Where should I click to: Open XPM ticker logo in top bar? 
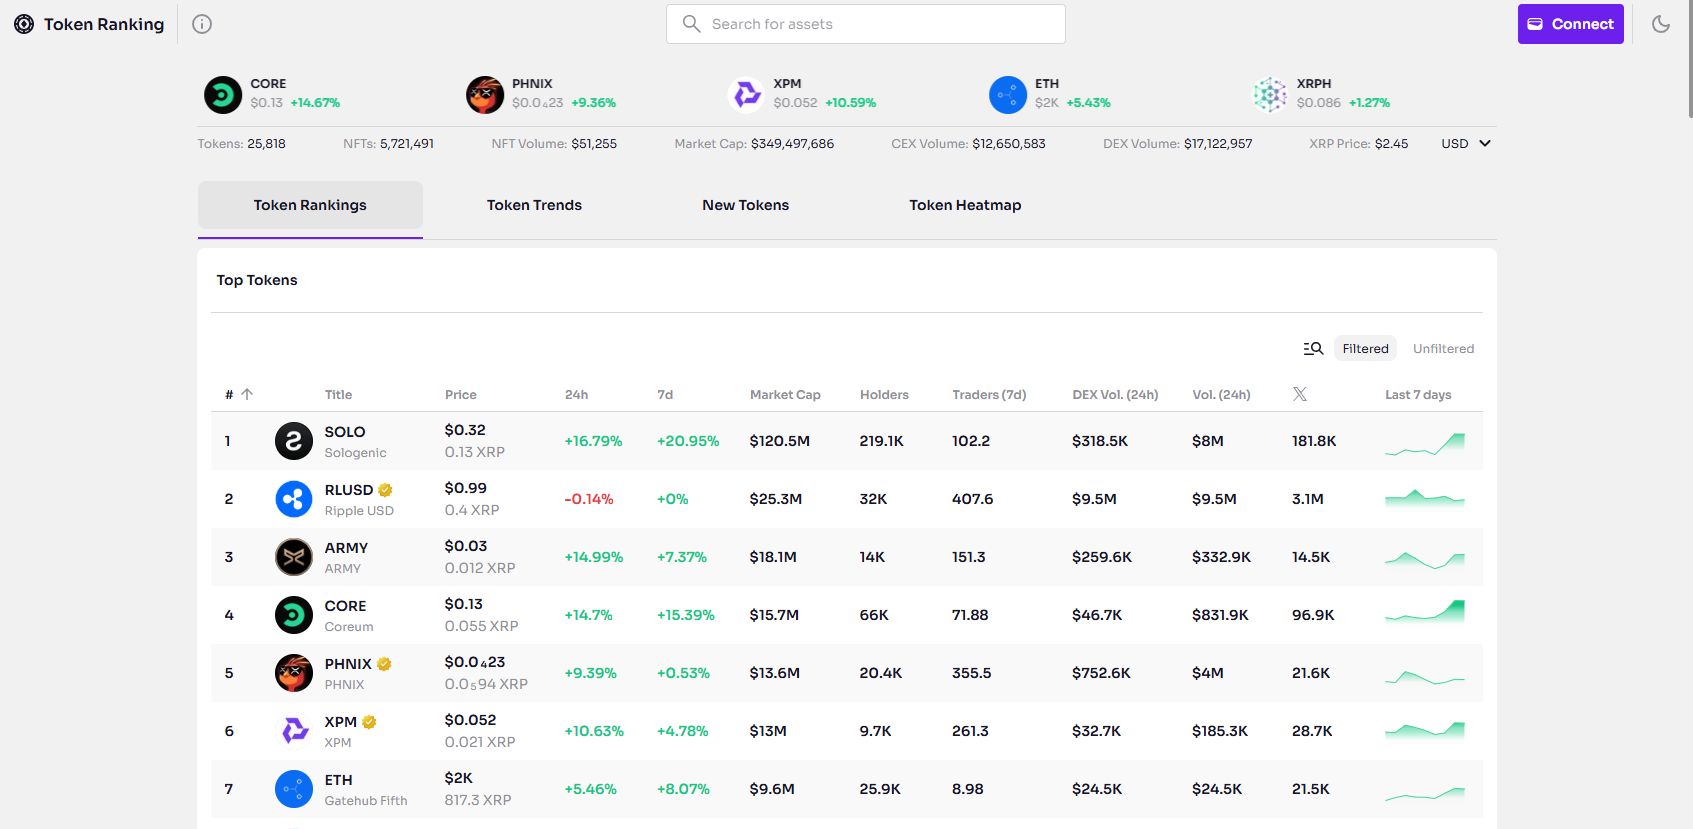[746, 95]
